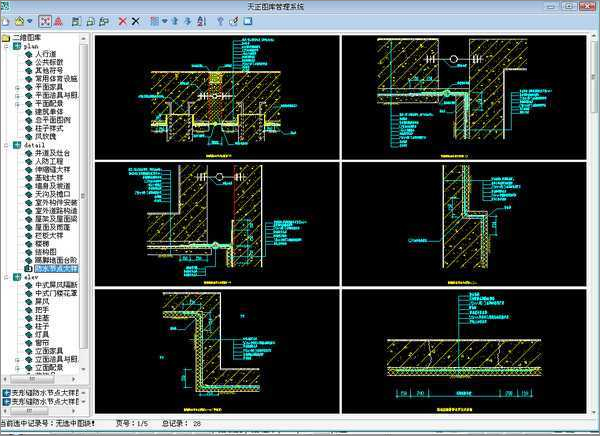Viewport: 600px width, 436px height.
Task: Click the page-down arrow toolbar icon
Action: pyautogui.click(x=188, y=21)
